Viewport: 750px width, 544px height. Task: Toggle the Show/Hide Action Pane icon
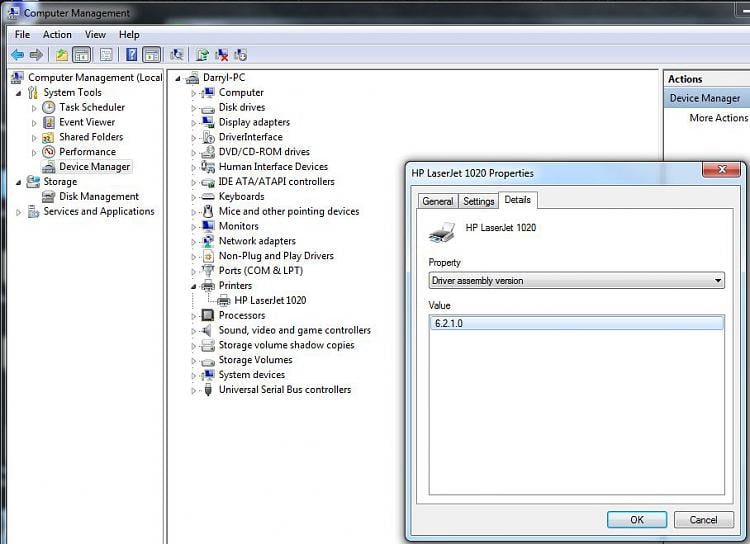(x=152, y=55)
